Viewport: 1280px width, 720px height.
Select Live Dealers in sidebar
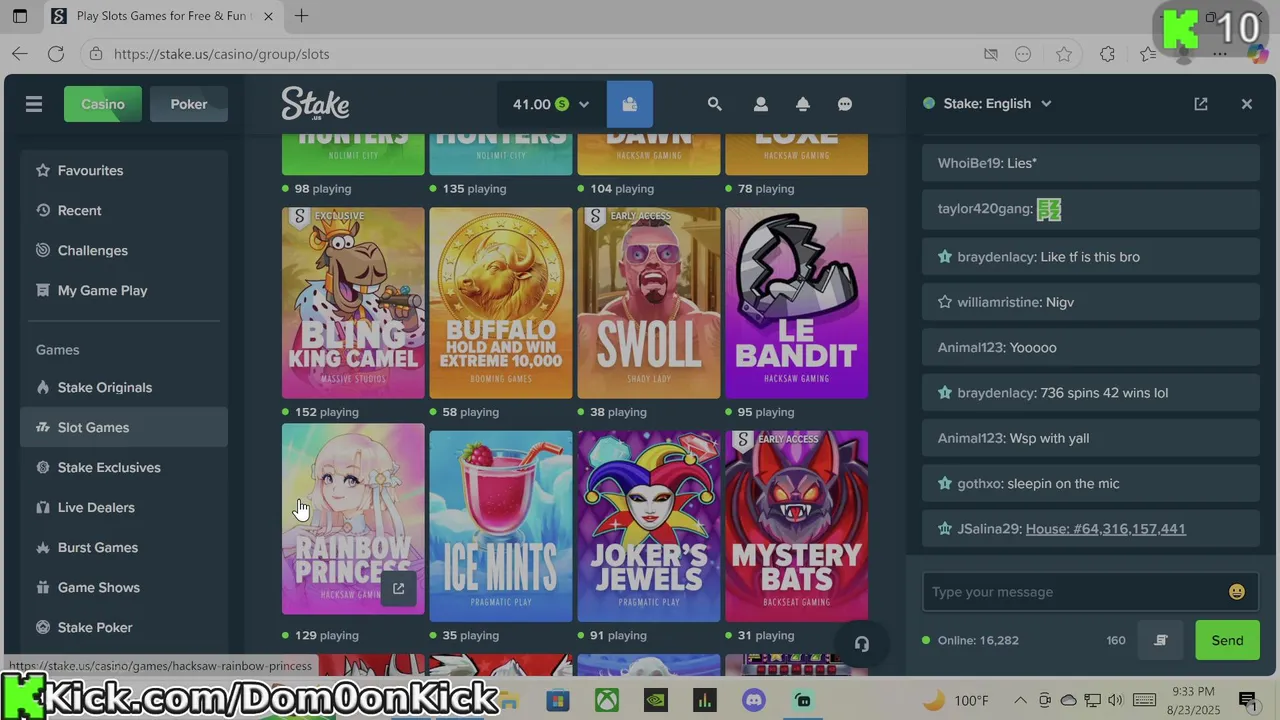coord(124,508)
